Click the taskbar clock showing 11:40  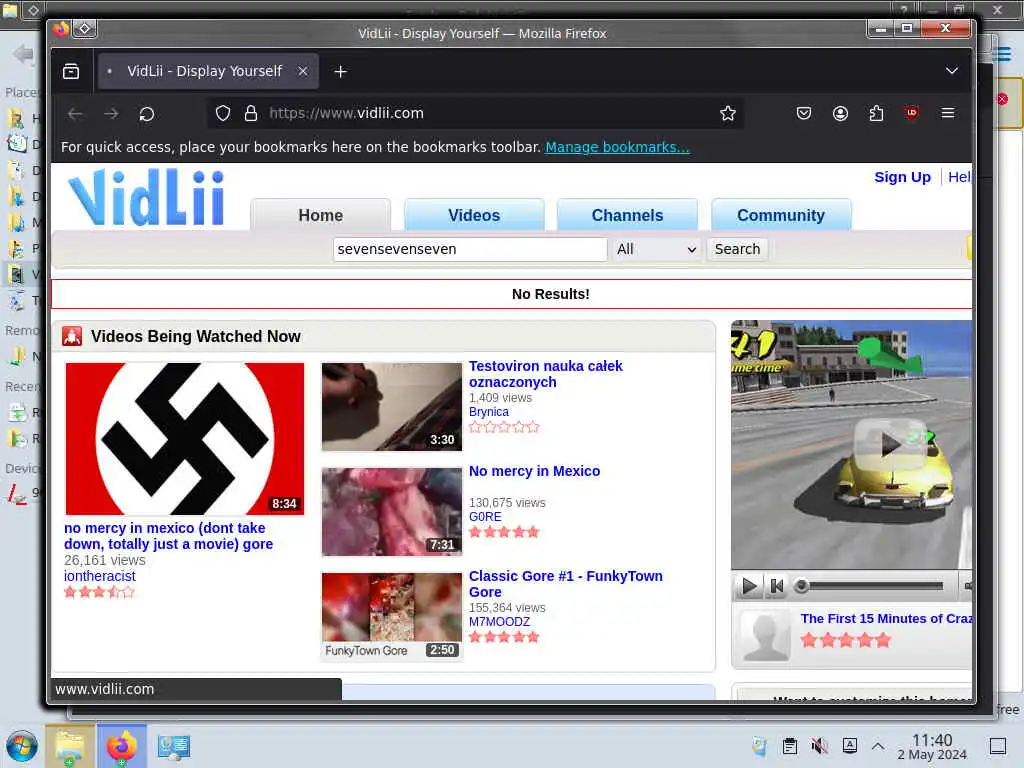932,746
